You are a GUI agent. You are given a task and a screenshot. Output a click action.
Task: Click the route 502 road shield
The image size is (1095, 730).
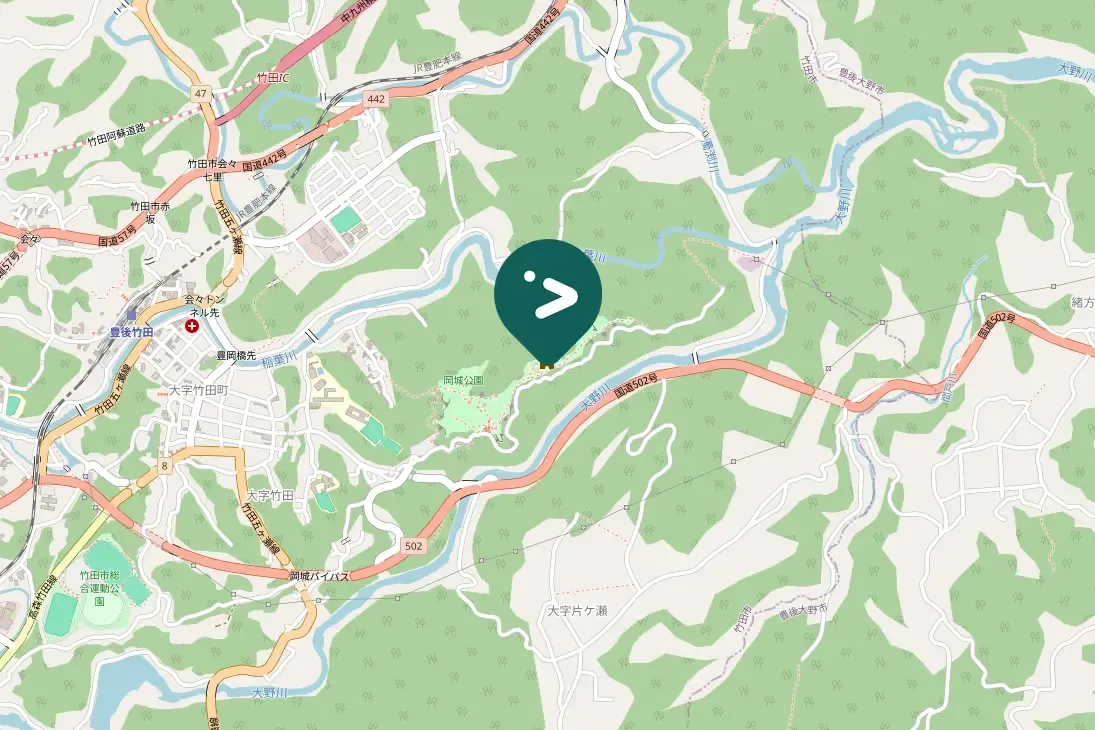[x=413, y=546]
